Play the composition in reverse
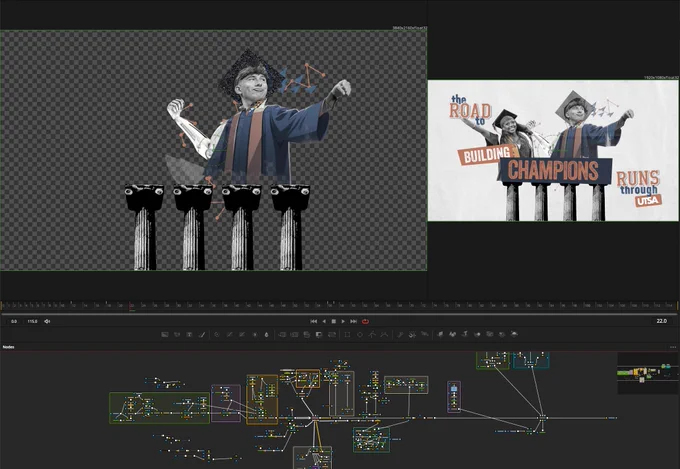 pos(324,321)
